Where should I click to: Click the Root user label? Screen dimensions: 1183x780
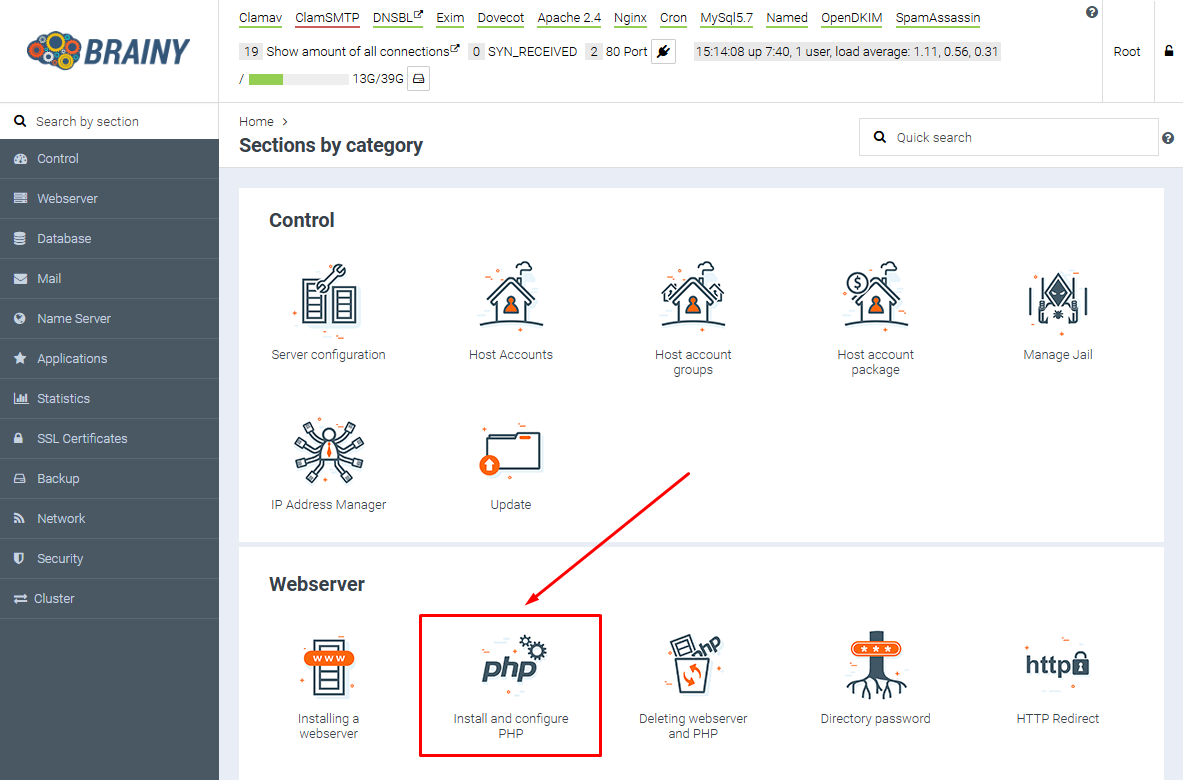(x=1126, y=51)
